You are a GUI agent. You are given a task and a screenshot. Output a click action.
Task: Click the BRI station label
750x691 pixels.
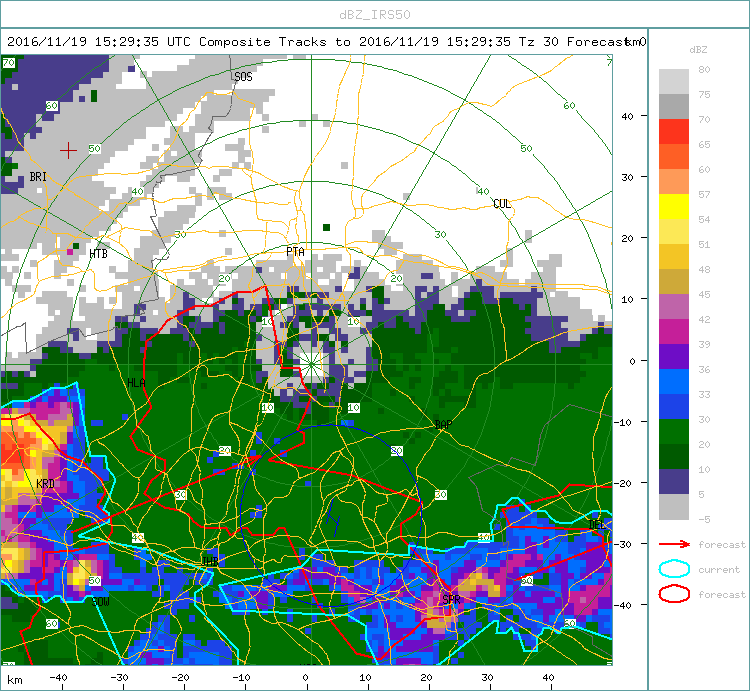click(38, 176)
